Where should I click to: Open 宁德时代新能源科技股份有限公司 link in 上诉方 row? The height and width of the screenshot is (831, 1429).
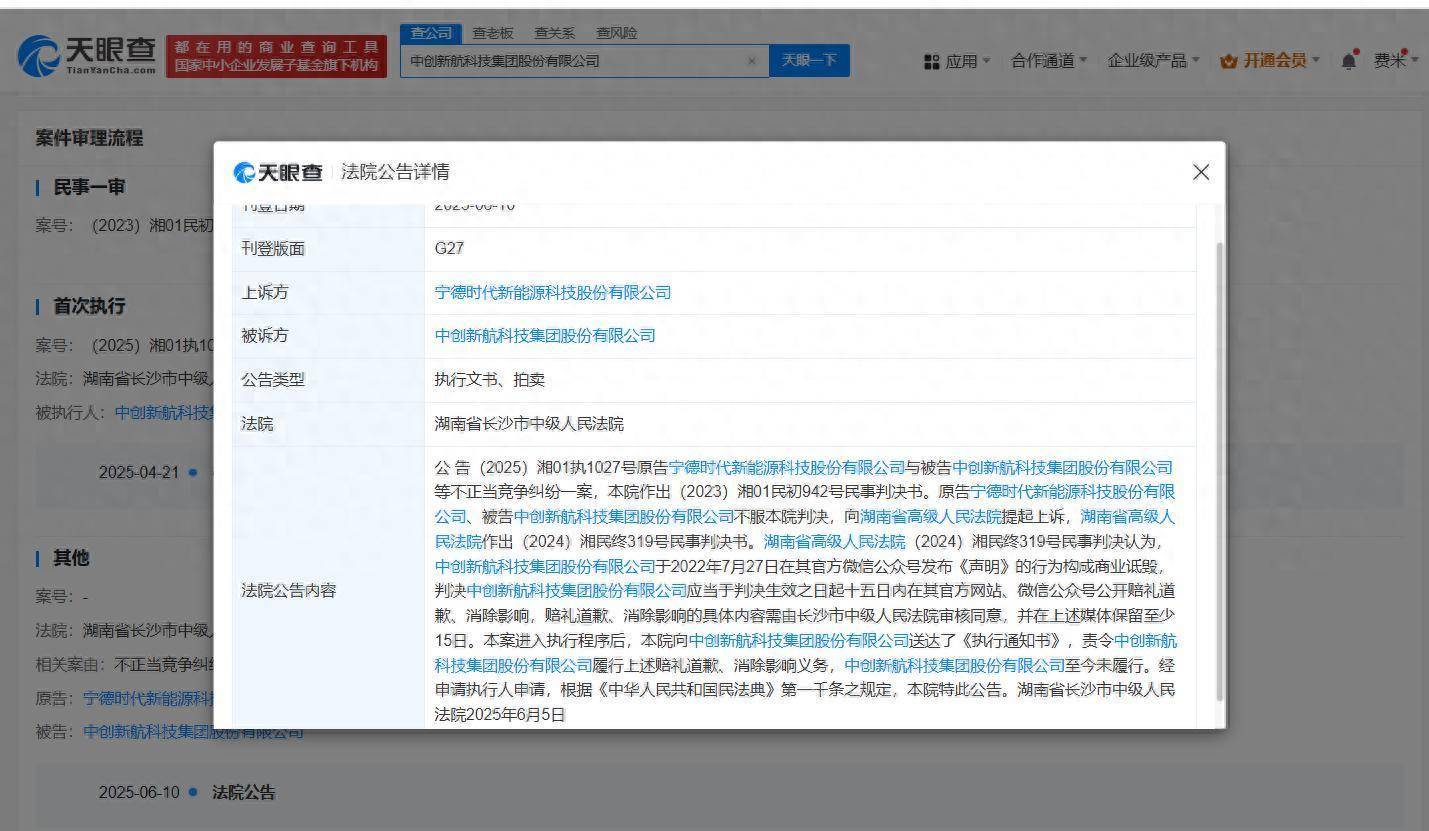point(553,292)
